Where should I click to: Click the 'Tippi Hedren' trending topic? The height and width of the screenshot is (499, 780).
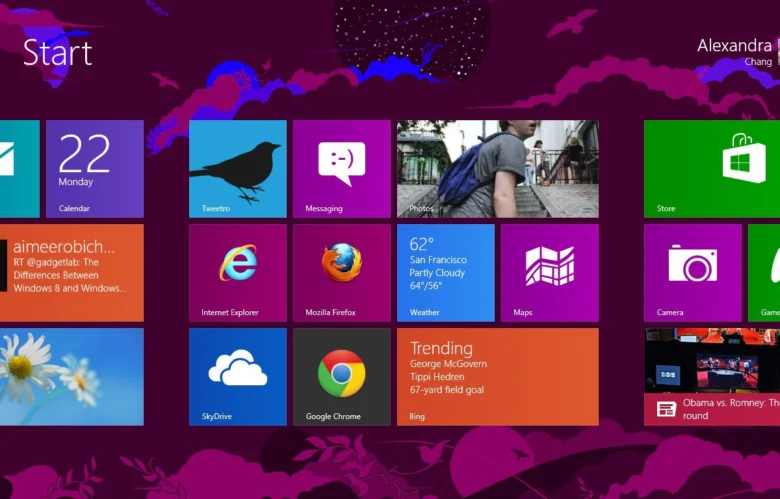pyautogui.click(x=437, y=377)
